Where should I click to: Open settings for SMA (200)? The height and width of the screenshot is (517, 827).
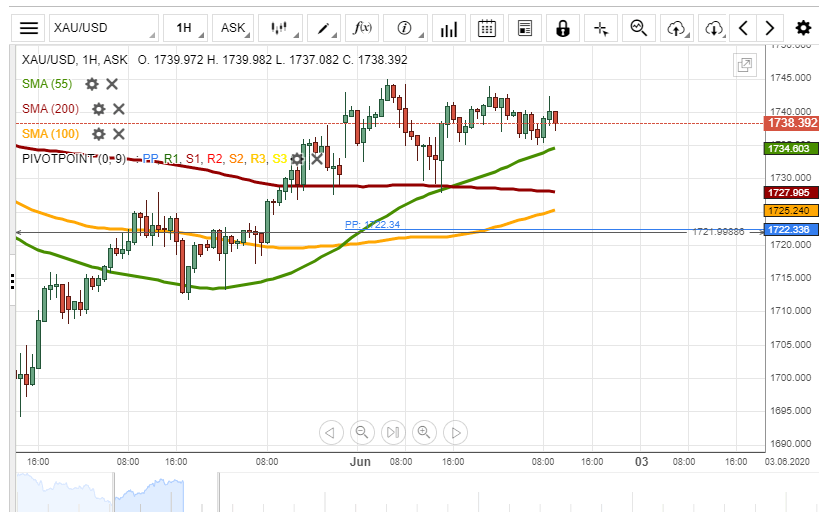pos(98,109)
